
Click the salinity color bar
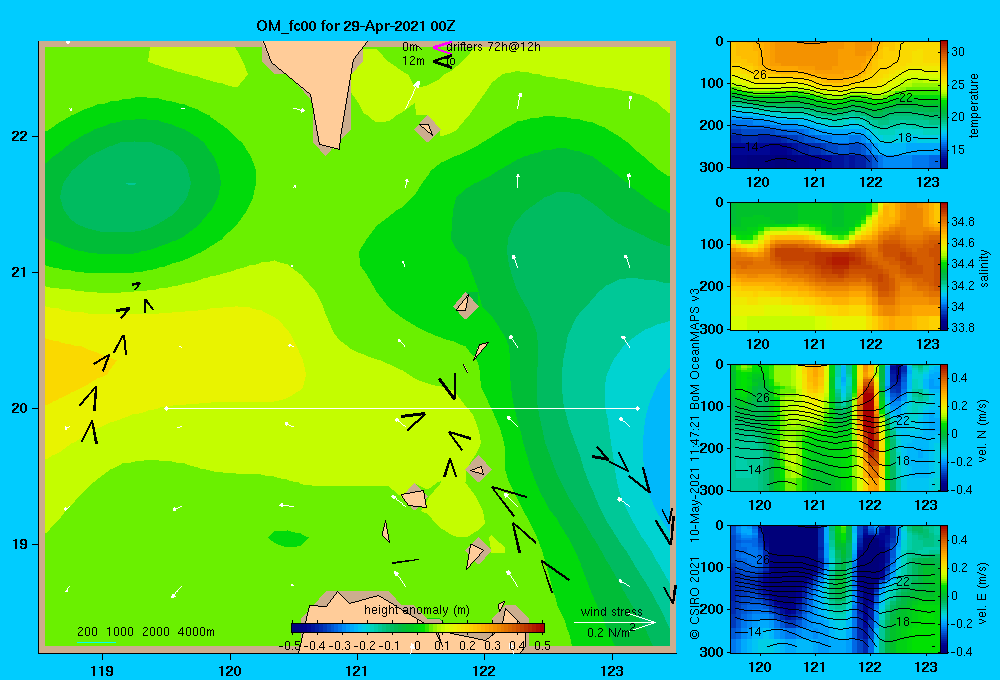click(x=943, y=266)
